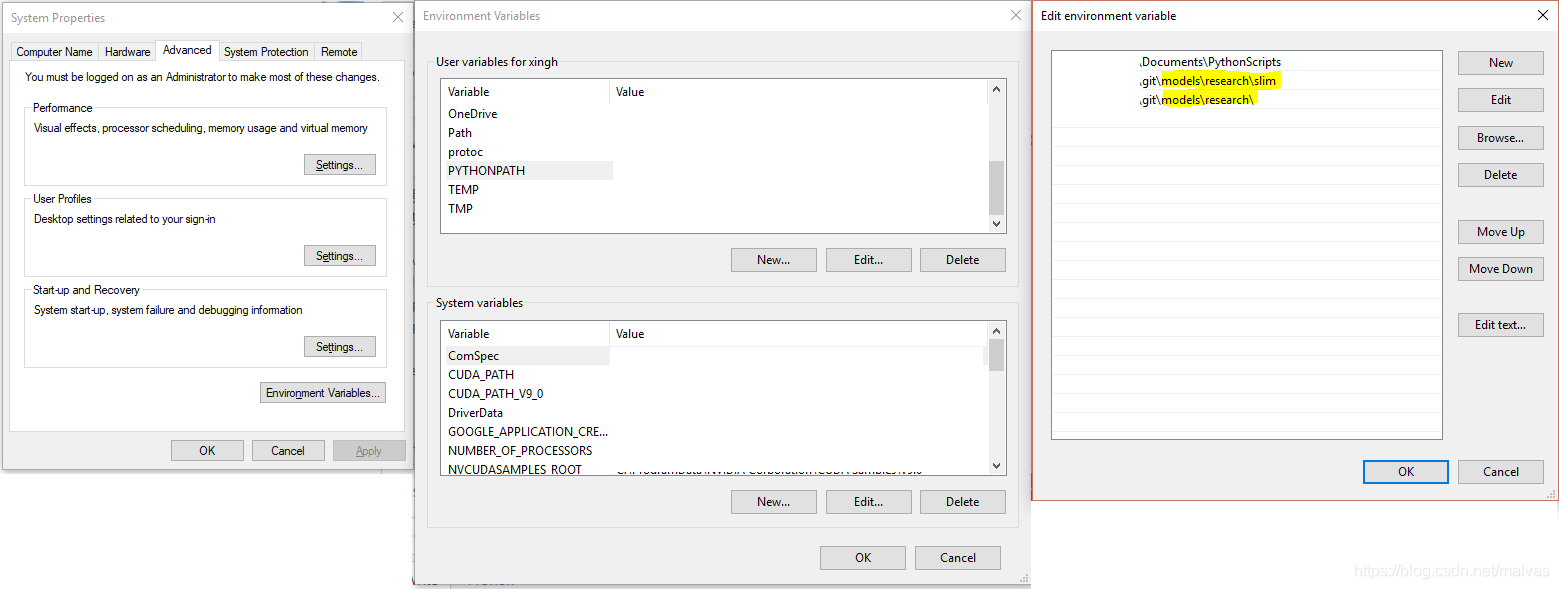Image resolution: width=1559 pixels, height=589 pixels.
Task: Click Edit under system variables
Action: [868, 501]
